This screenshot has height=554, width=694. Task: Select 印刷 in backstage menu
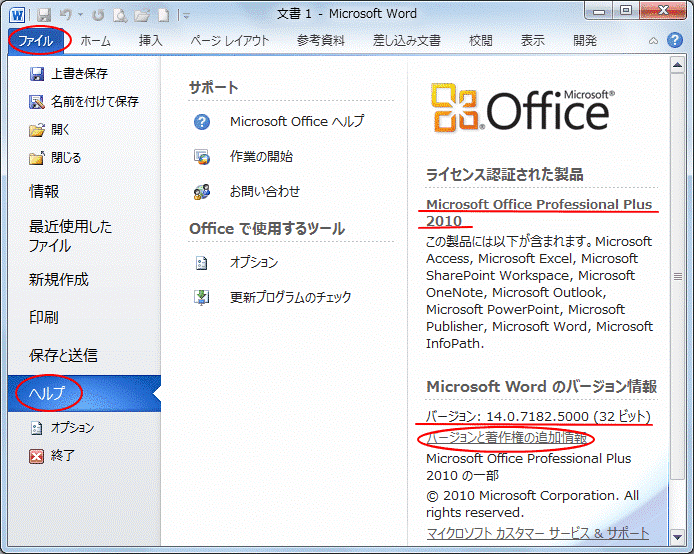click(44, 318)
